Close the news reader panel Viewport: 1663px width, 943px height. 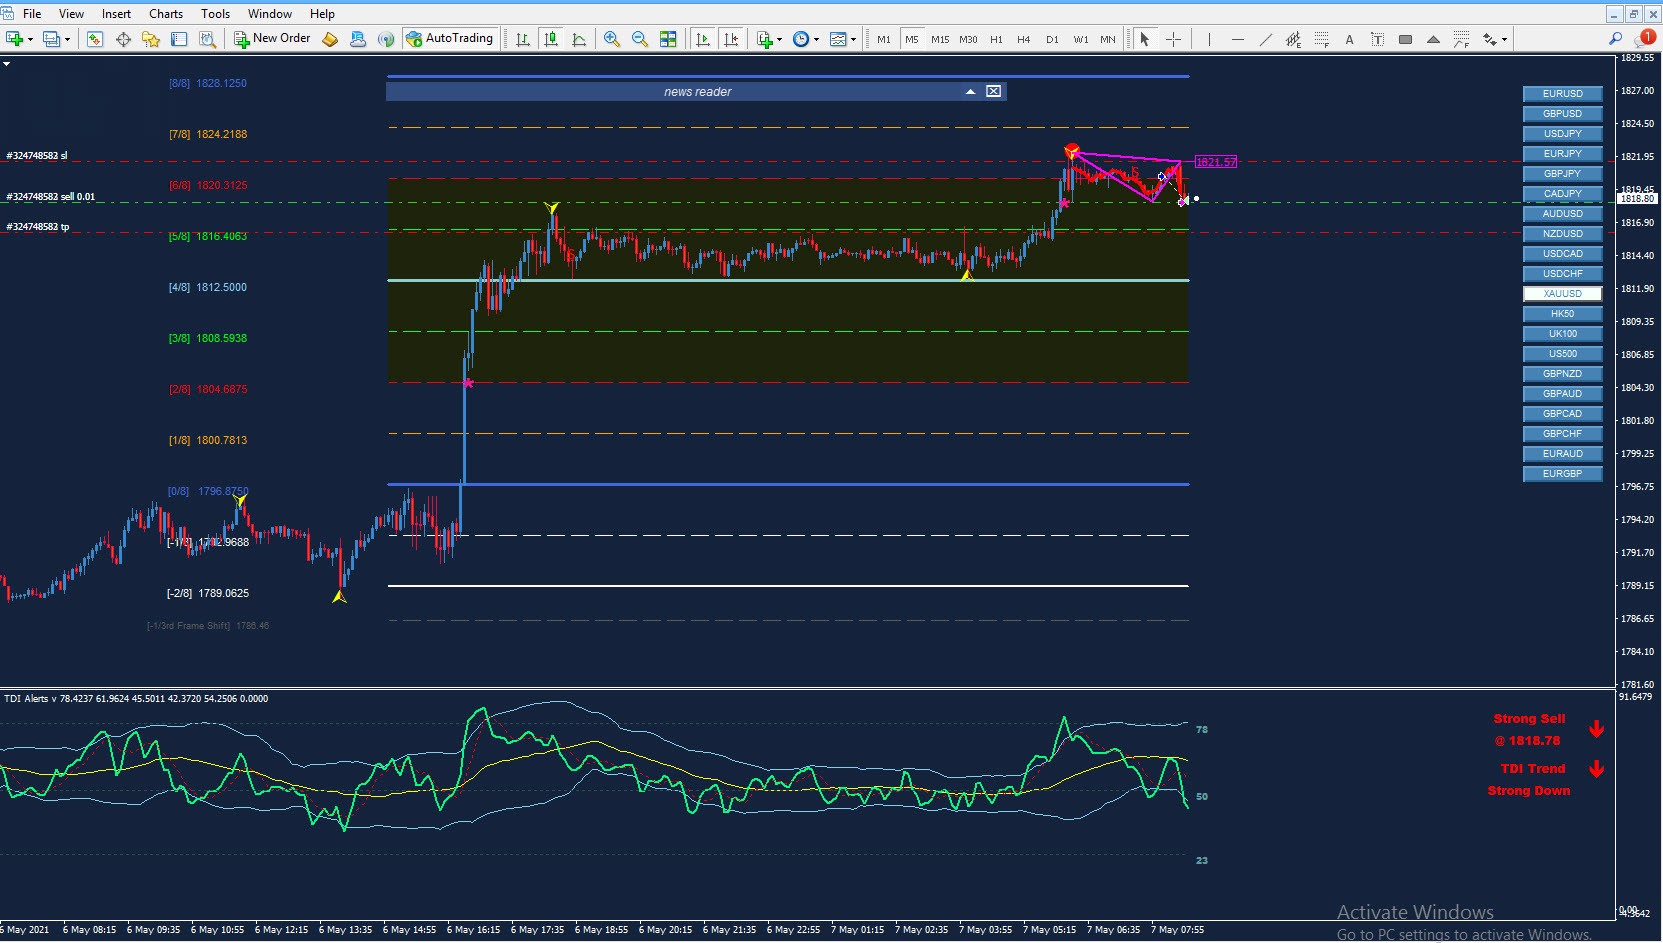(993, 91)
